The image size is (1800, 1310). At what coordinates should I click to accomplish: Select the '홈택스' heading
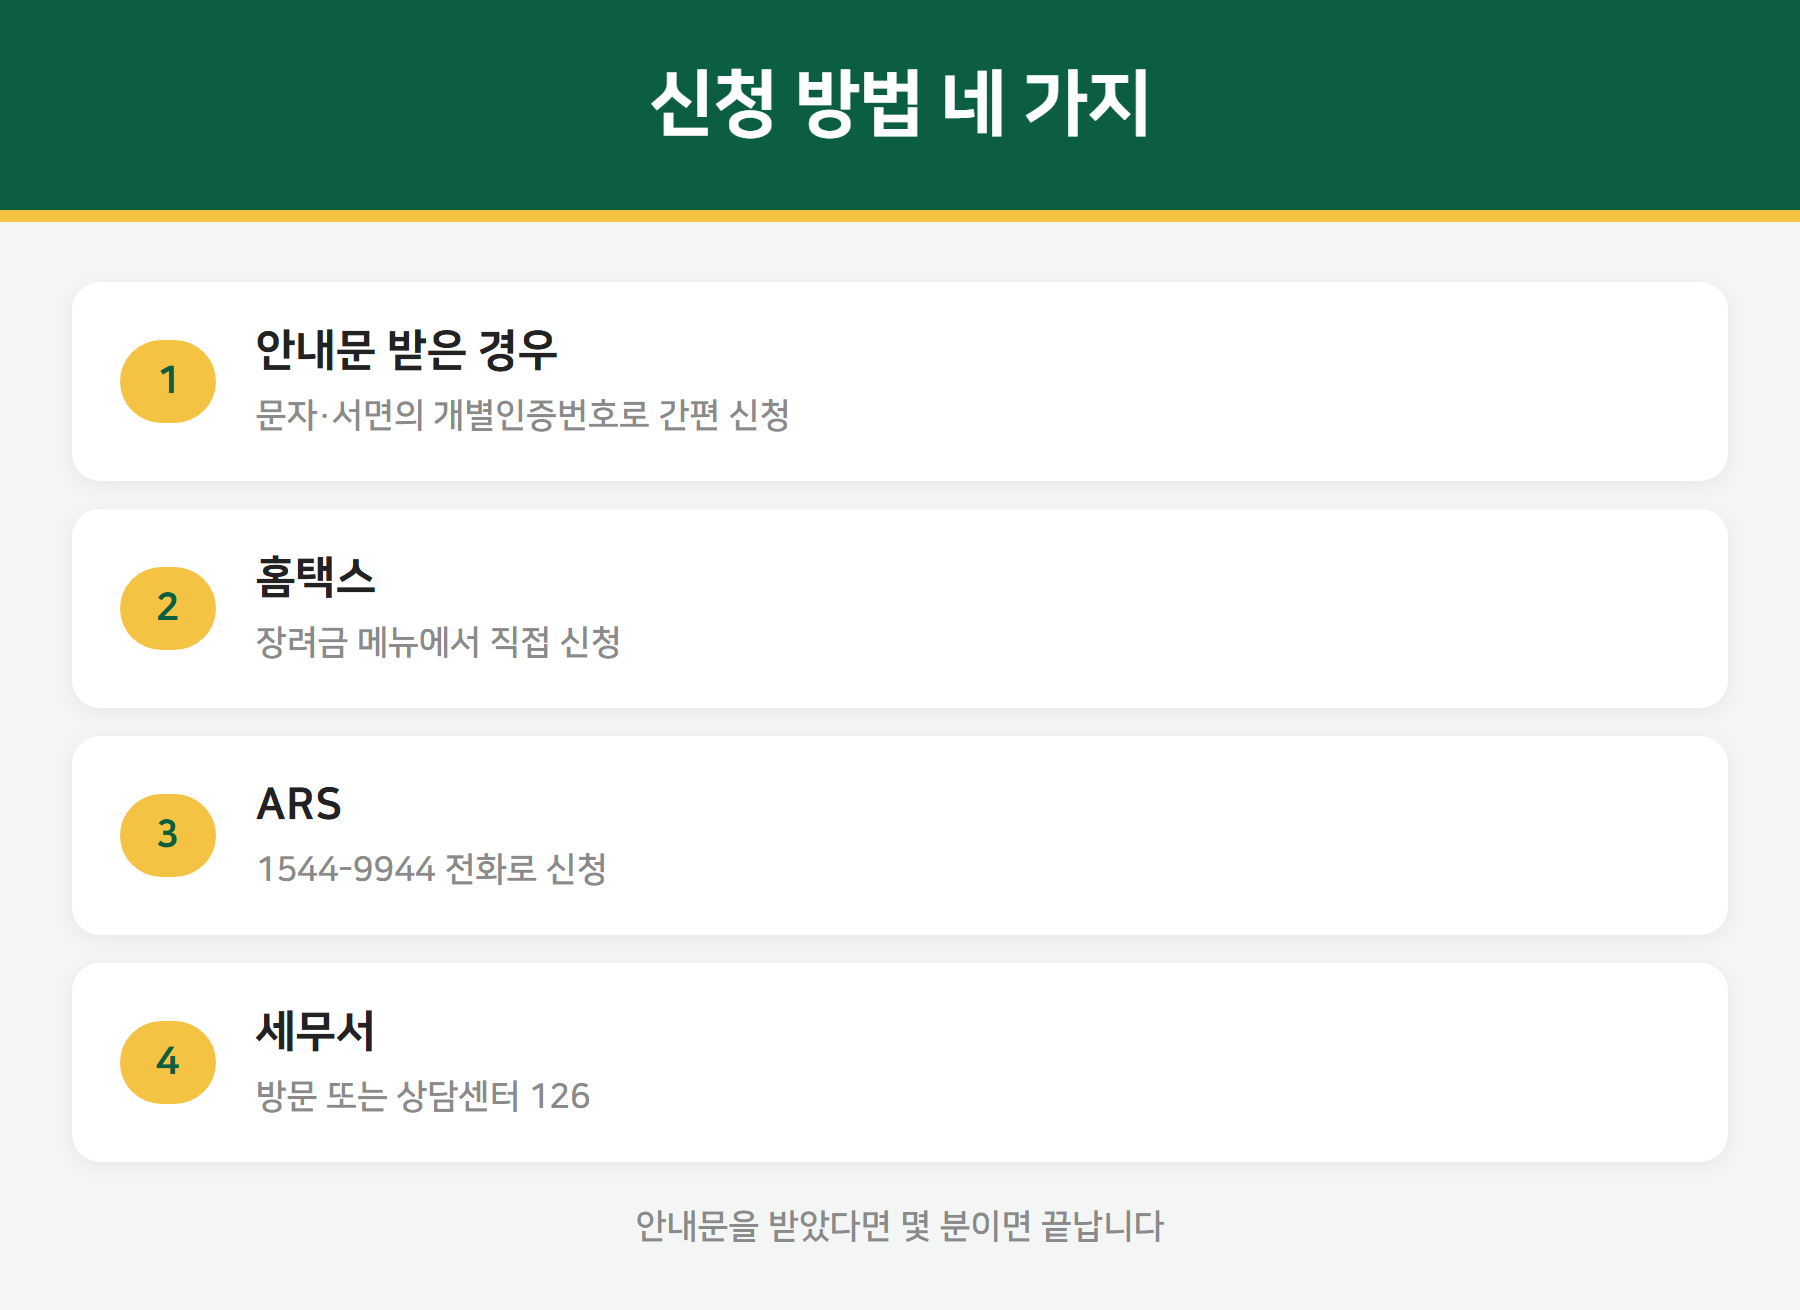point(315,577)
